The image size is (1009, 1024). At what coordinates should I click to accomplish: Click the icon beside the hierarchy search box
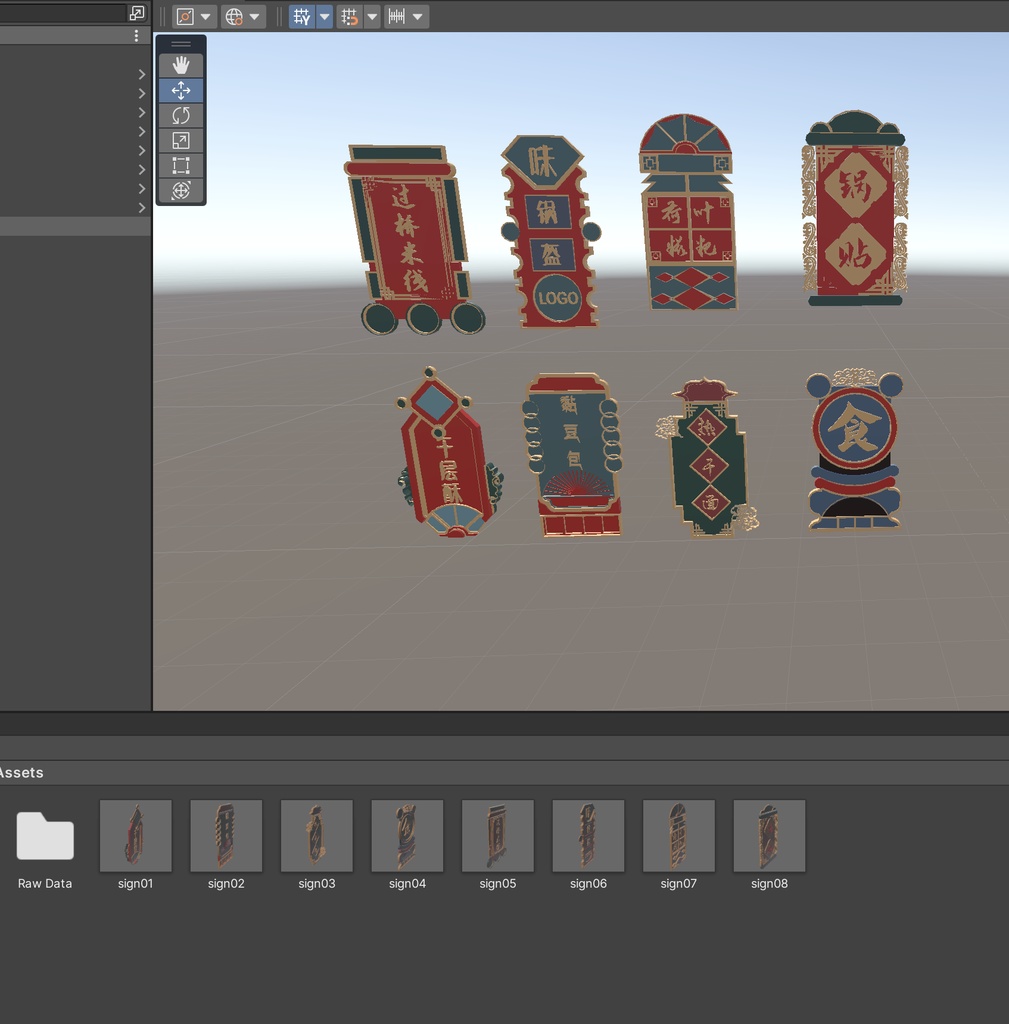point(137,12)
